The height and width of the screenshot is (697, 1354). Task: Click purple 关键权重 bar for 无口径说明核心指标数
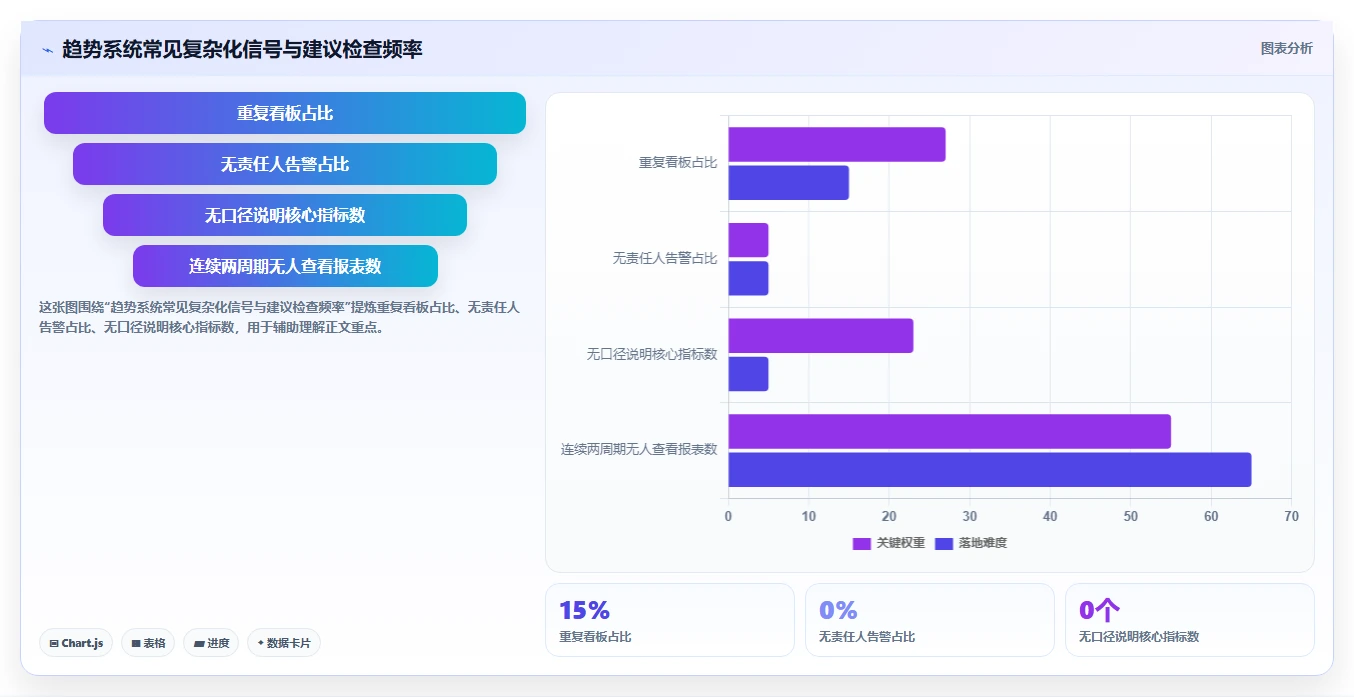coord(820,335)
